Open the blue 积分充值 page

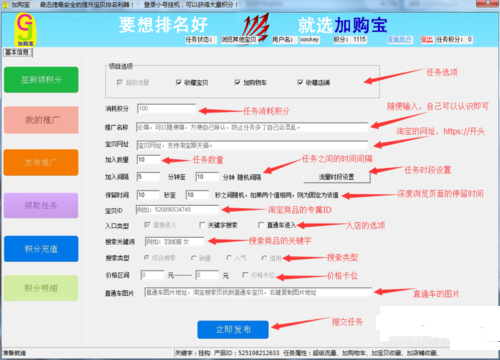41,249
